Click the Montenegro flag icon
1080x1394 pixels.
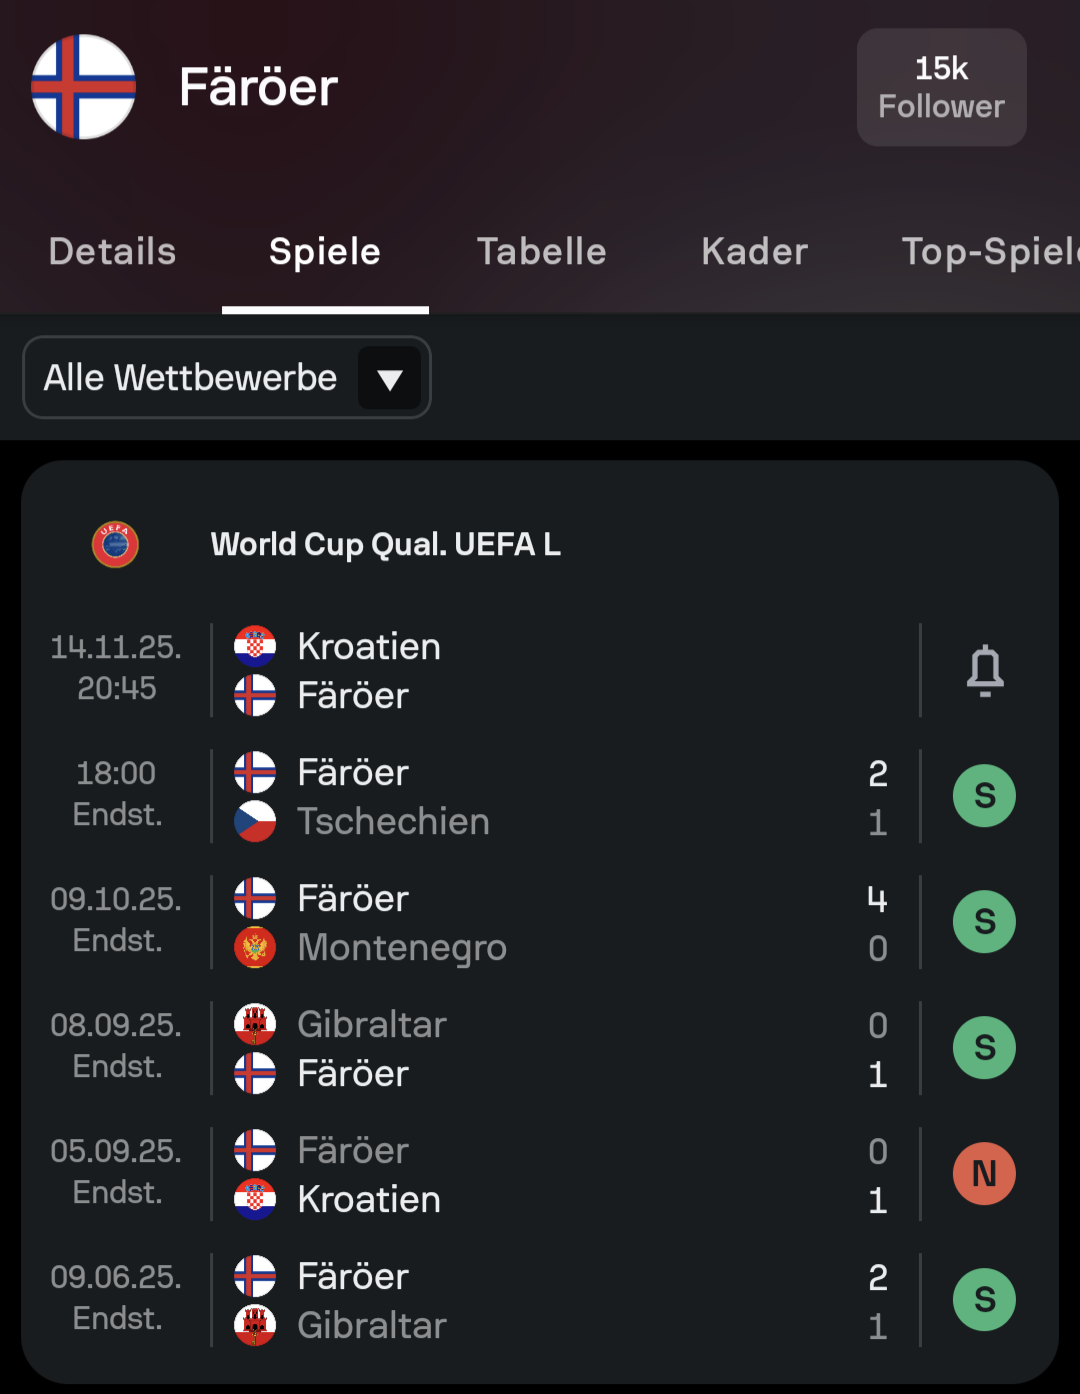(255, 947)
